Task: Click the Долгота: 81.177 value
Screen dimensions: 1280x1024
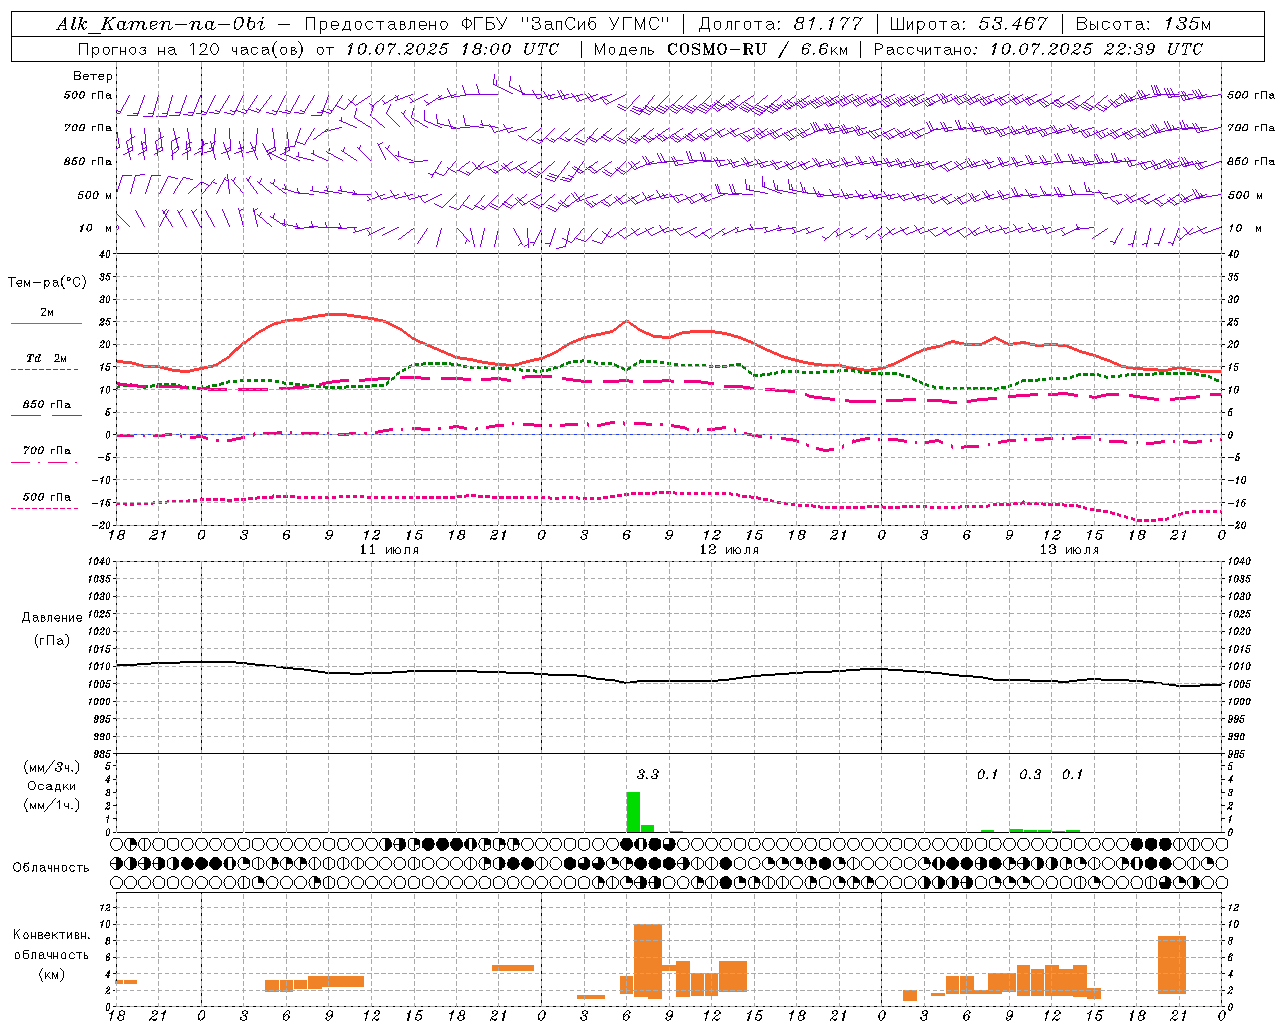Action: pos(780,24)
